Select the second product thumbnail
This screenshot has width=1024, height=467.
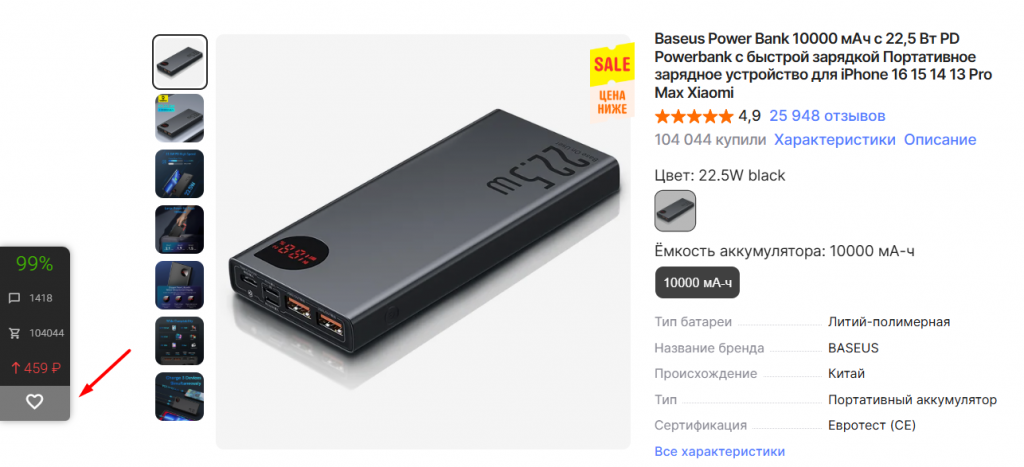click(x=180, y=118)
